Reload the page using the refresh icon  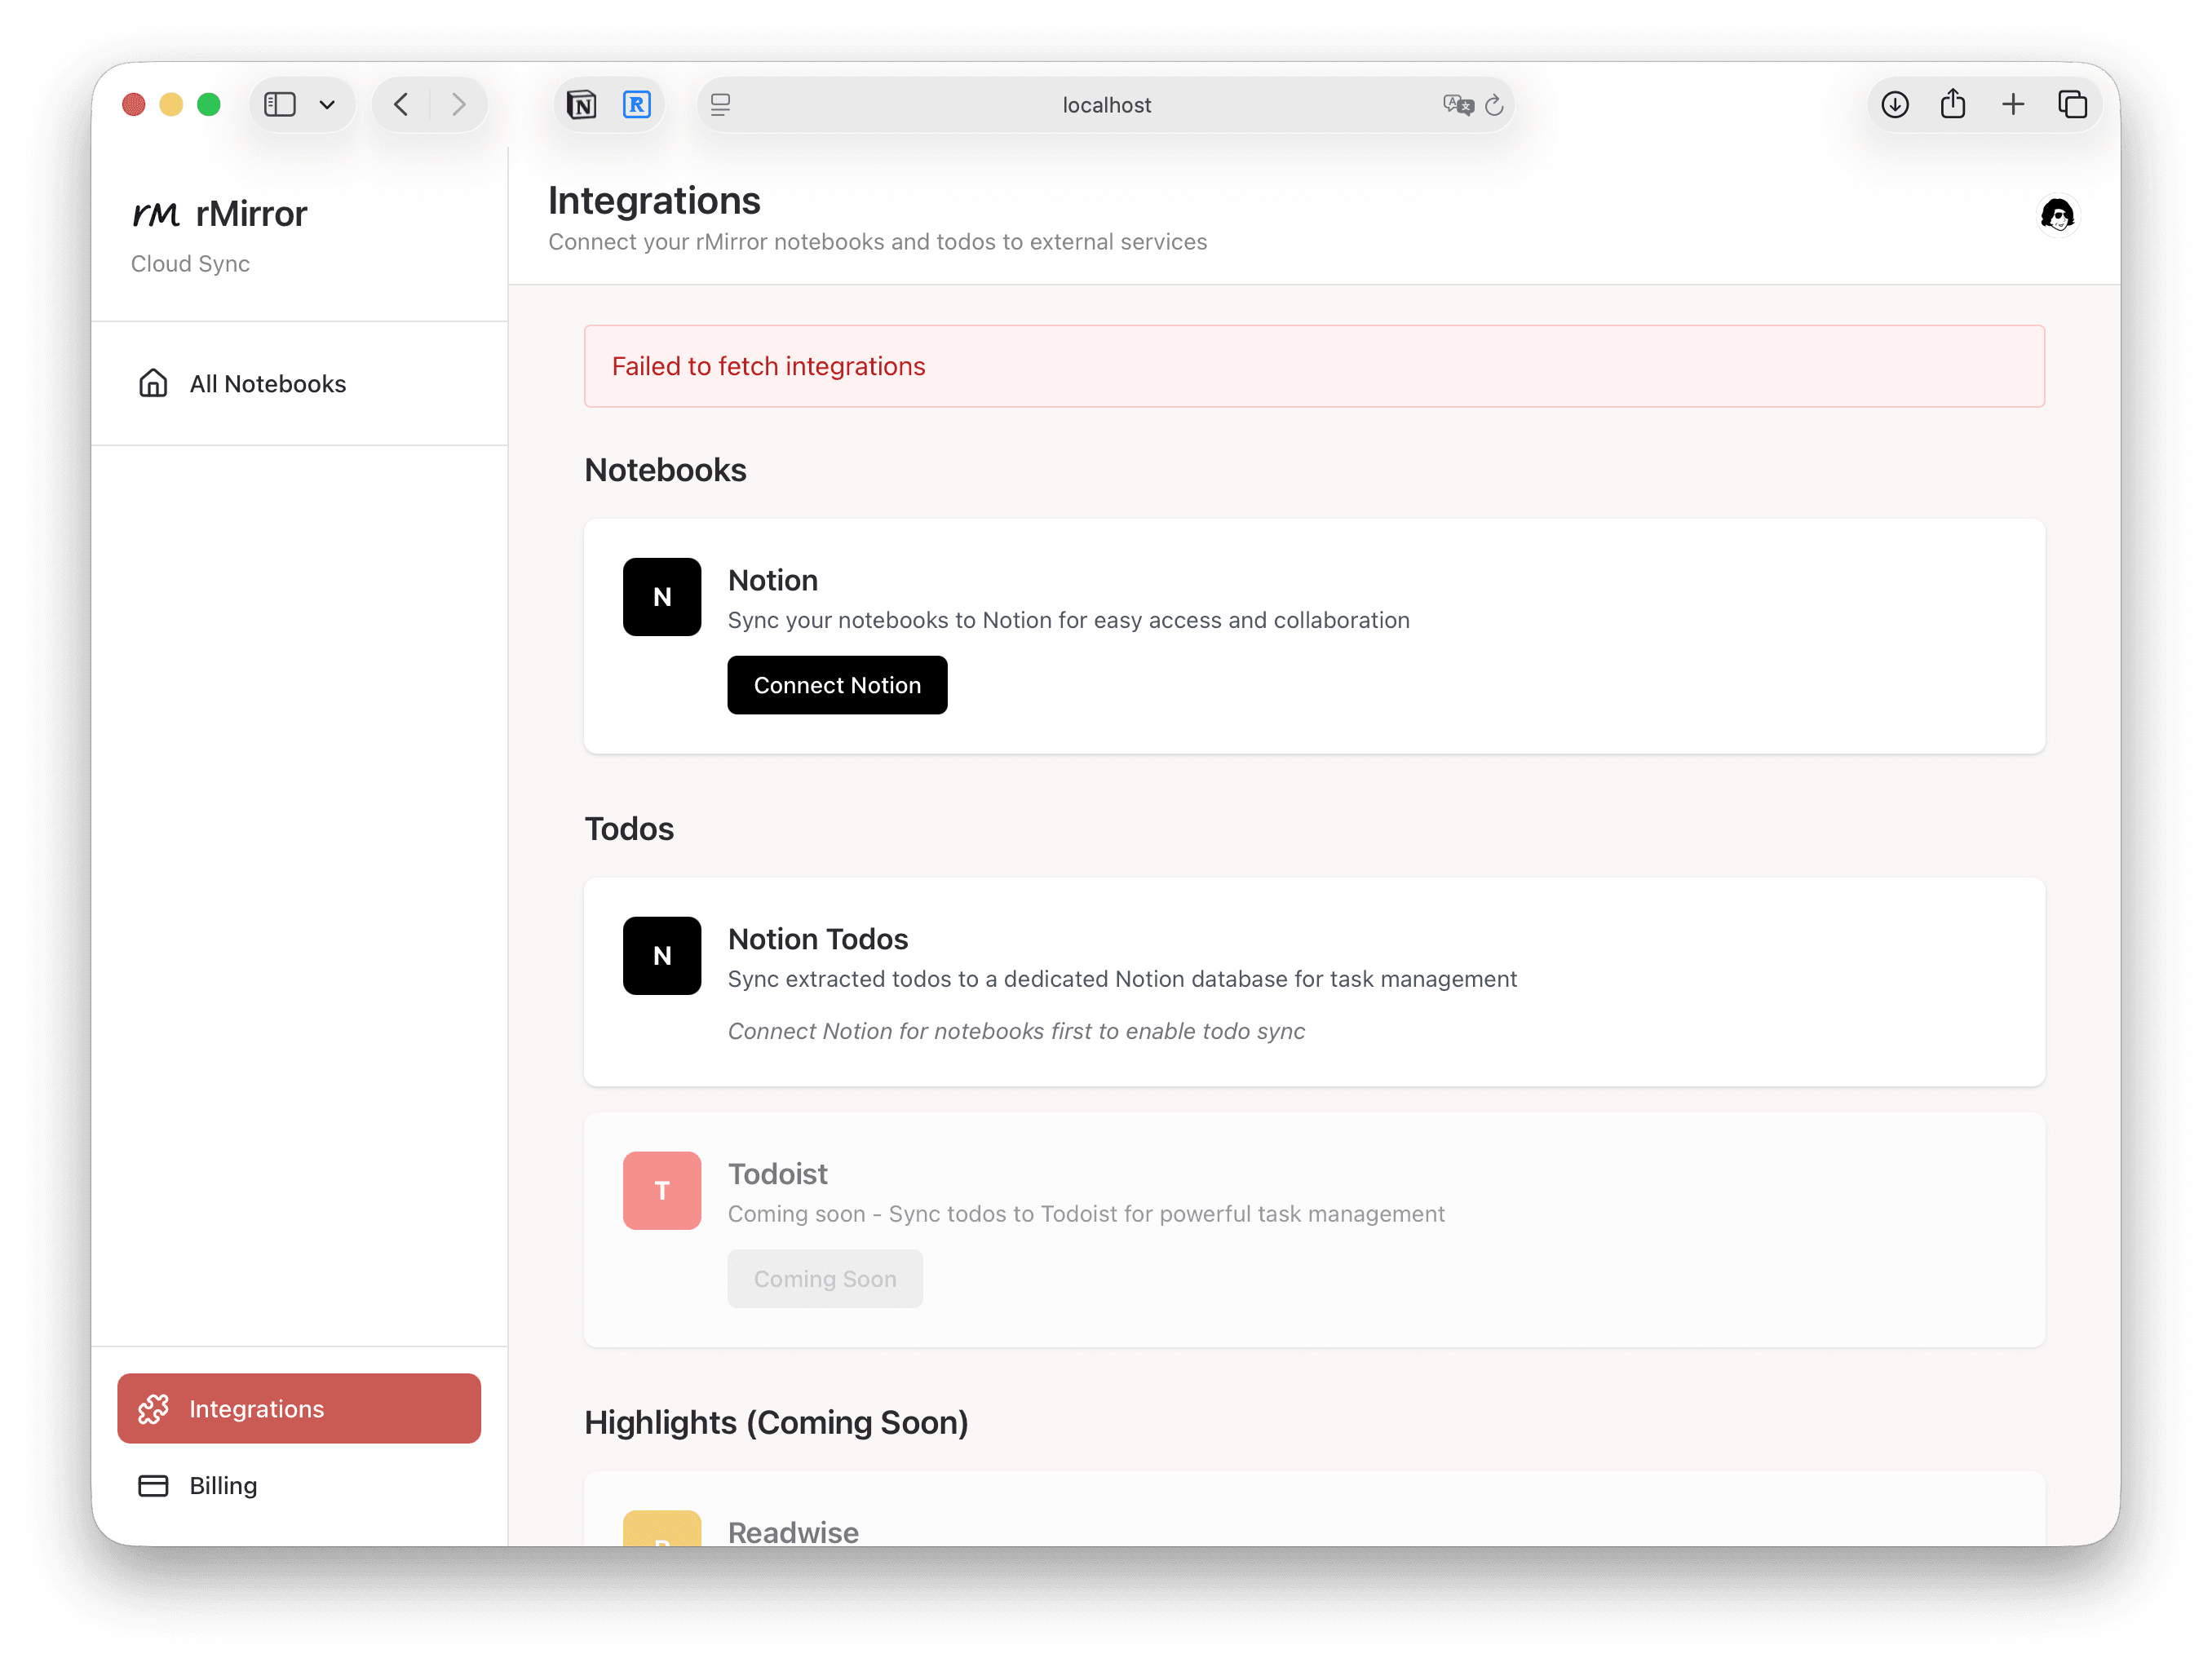[x=1494, y=105]
